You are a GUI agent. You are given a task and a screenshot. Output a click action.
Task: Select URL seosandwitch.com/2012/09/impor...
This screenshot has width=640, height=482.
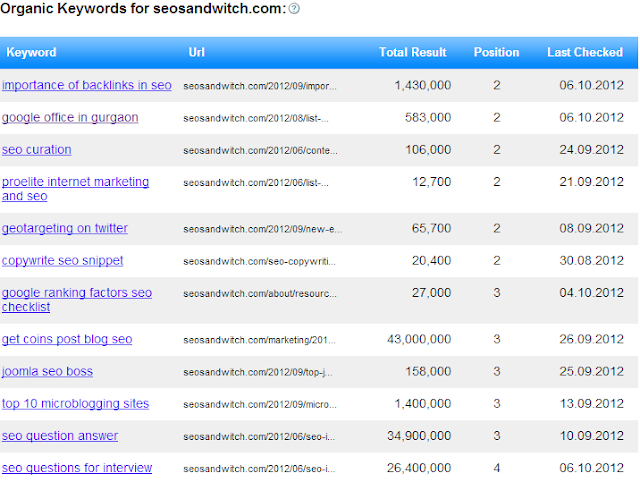coord(260,86)
